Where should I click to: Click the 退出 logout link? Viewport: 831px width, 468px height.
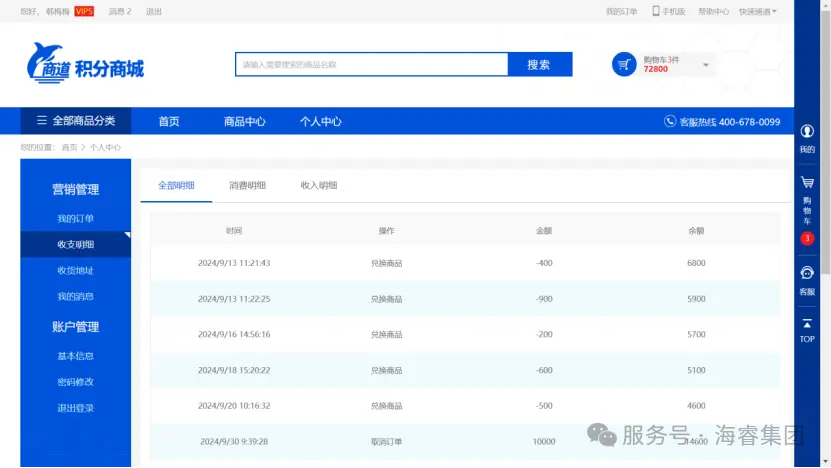pyautogui.click(x=153, y=11)
